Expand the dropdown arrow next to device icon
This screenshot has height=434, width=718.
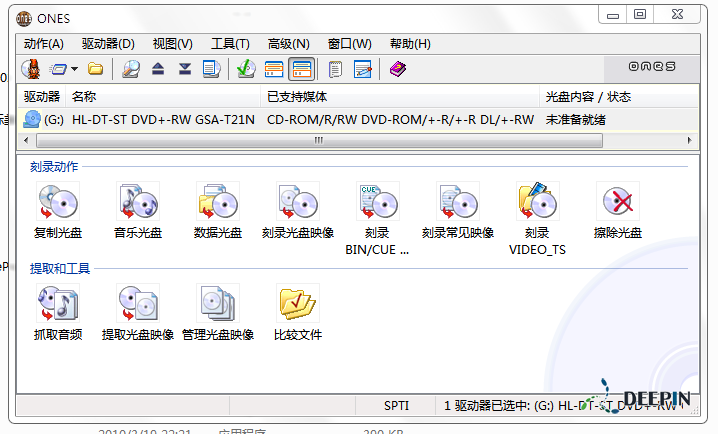[74, 69]
